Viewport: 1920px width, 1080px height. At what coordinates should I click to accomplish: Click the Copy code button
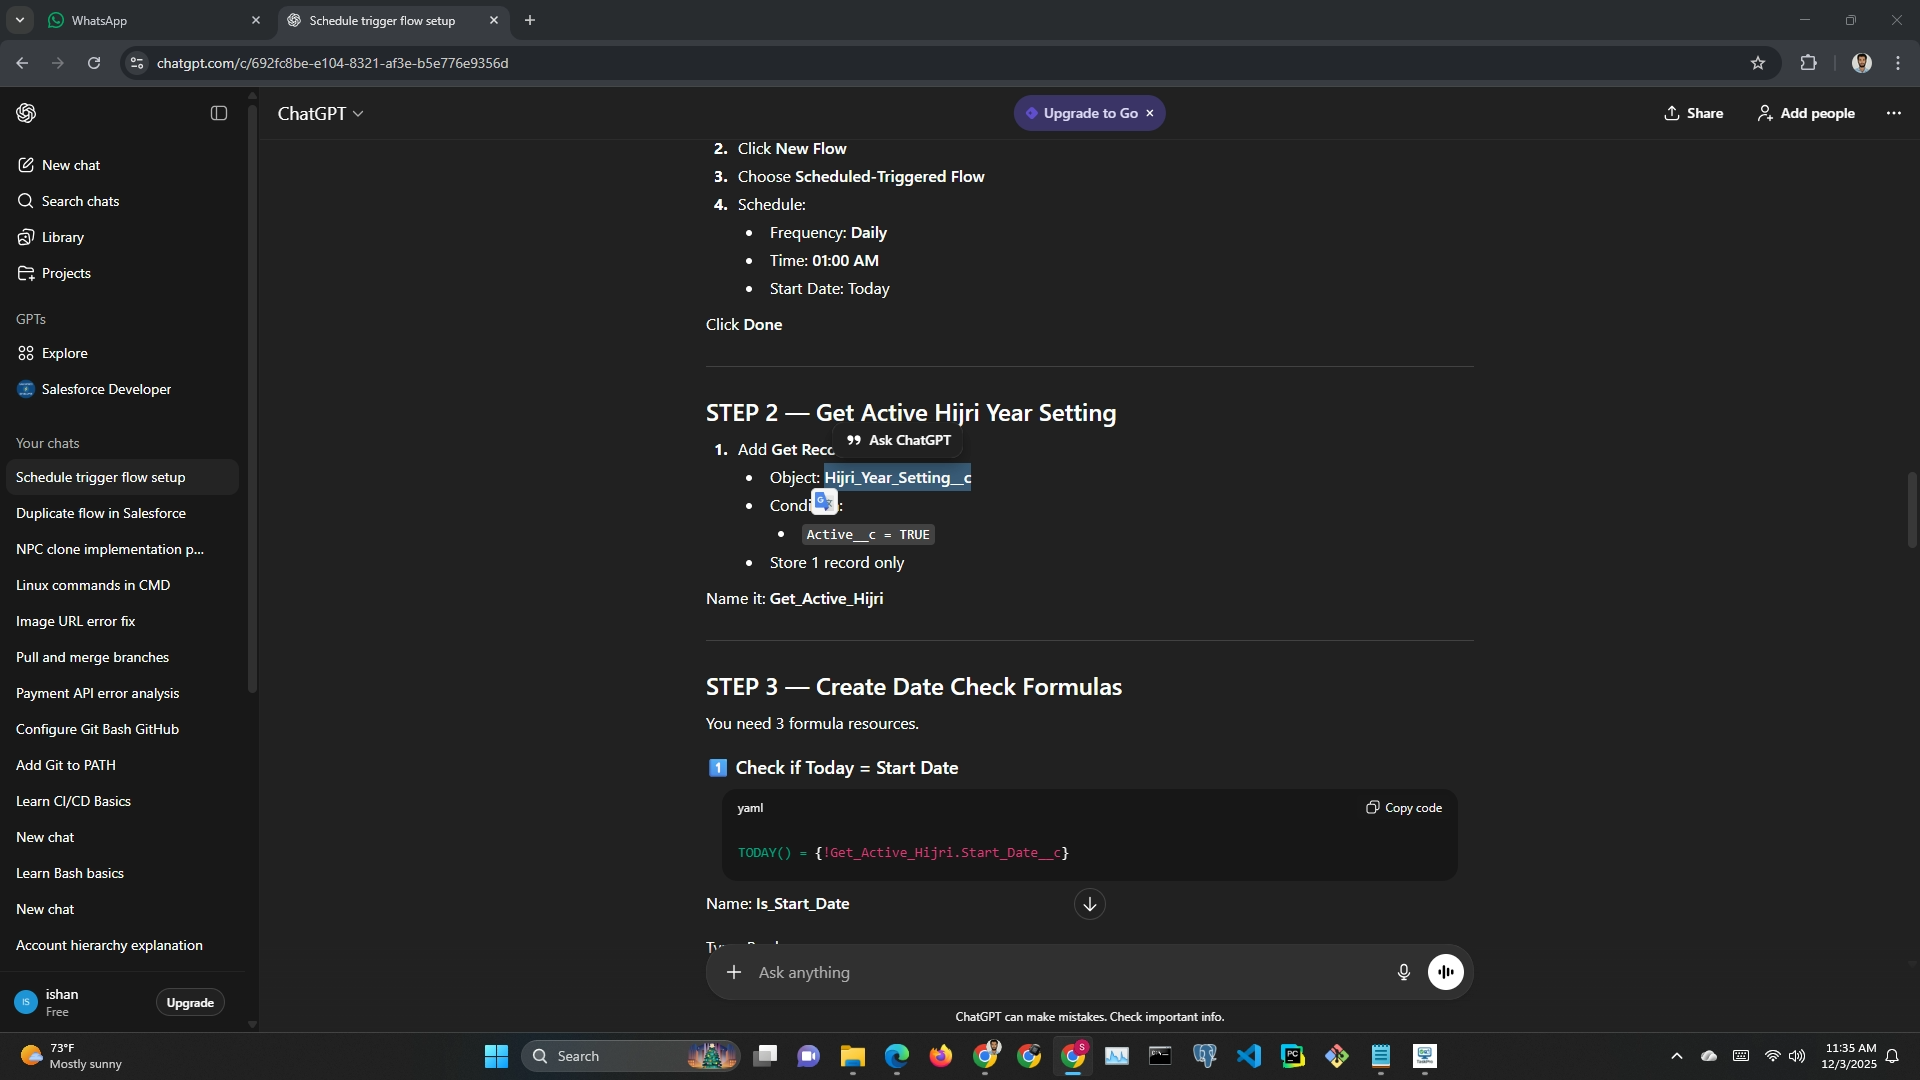point(1404,808)
